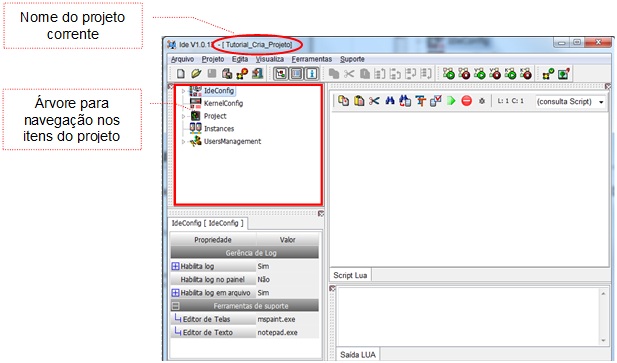Click the scissors cut icon in script toolbar
Screen dimensions: 617x363
coord(374,101)
